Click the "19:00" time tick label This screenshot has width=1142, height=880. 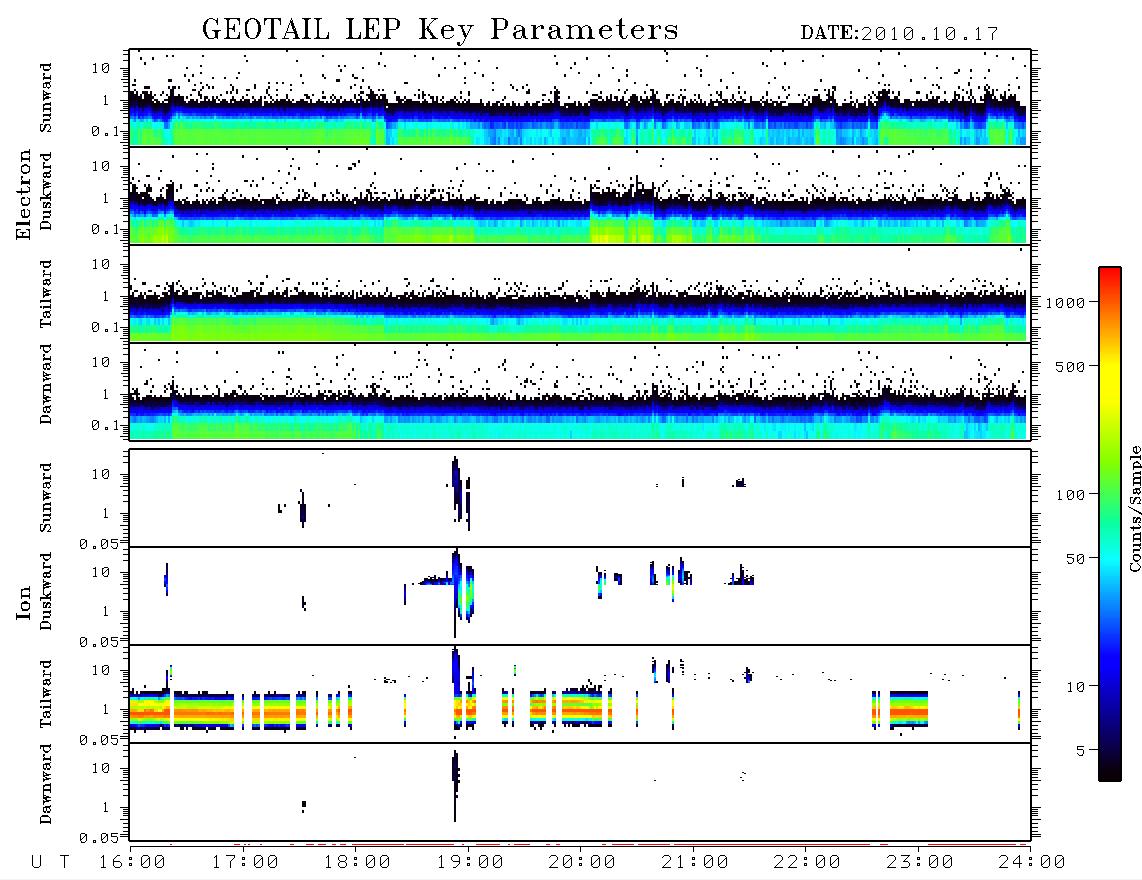470,863
